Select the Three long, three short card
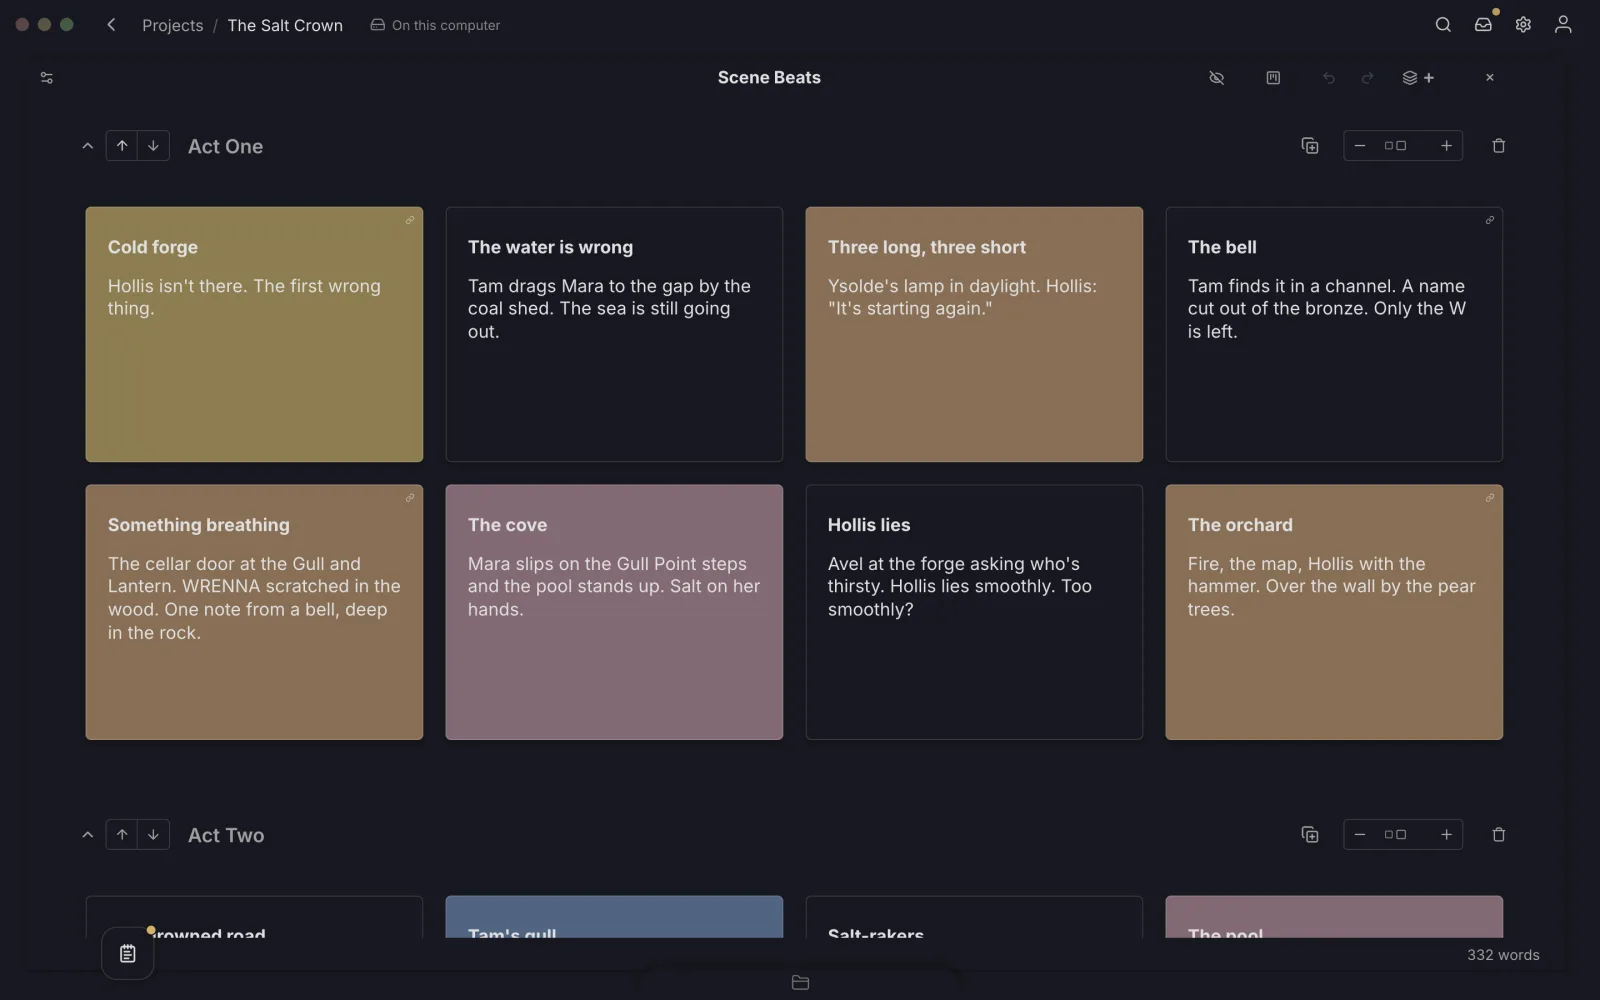Image resolution: width=1600 pixels, height=1000 pixels. 974,334
